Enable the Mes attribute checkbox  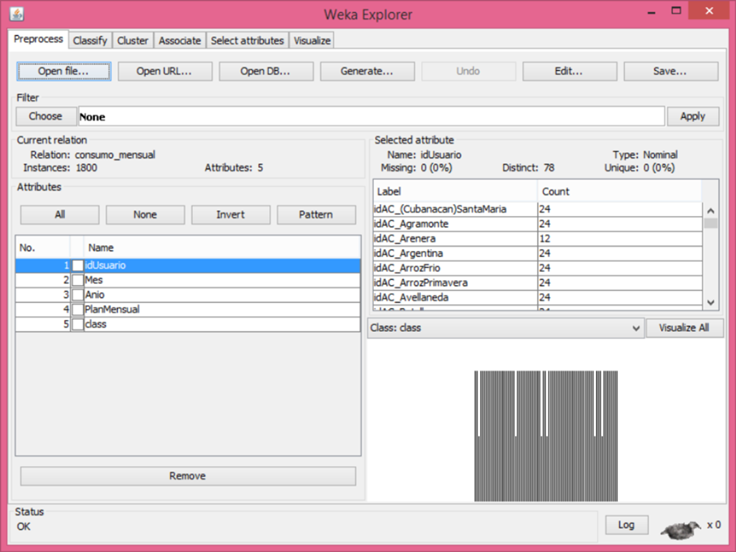coord(77,280)
